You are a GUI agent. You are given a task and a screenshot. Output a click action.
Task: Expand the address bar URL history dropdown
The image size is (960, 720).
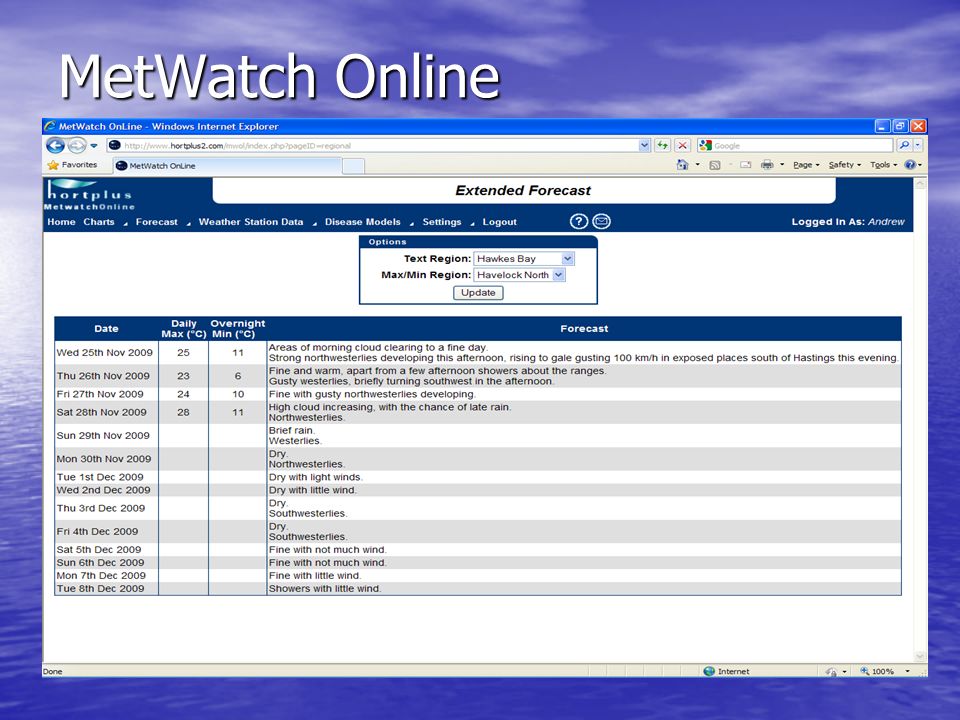[x=644, y=146]
